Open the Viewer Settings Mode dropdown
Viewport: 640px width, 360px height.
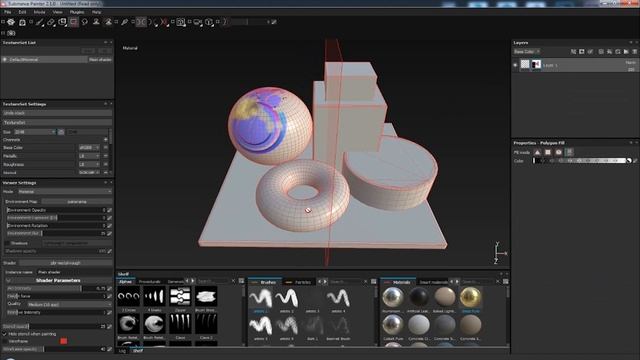point(64,191)
